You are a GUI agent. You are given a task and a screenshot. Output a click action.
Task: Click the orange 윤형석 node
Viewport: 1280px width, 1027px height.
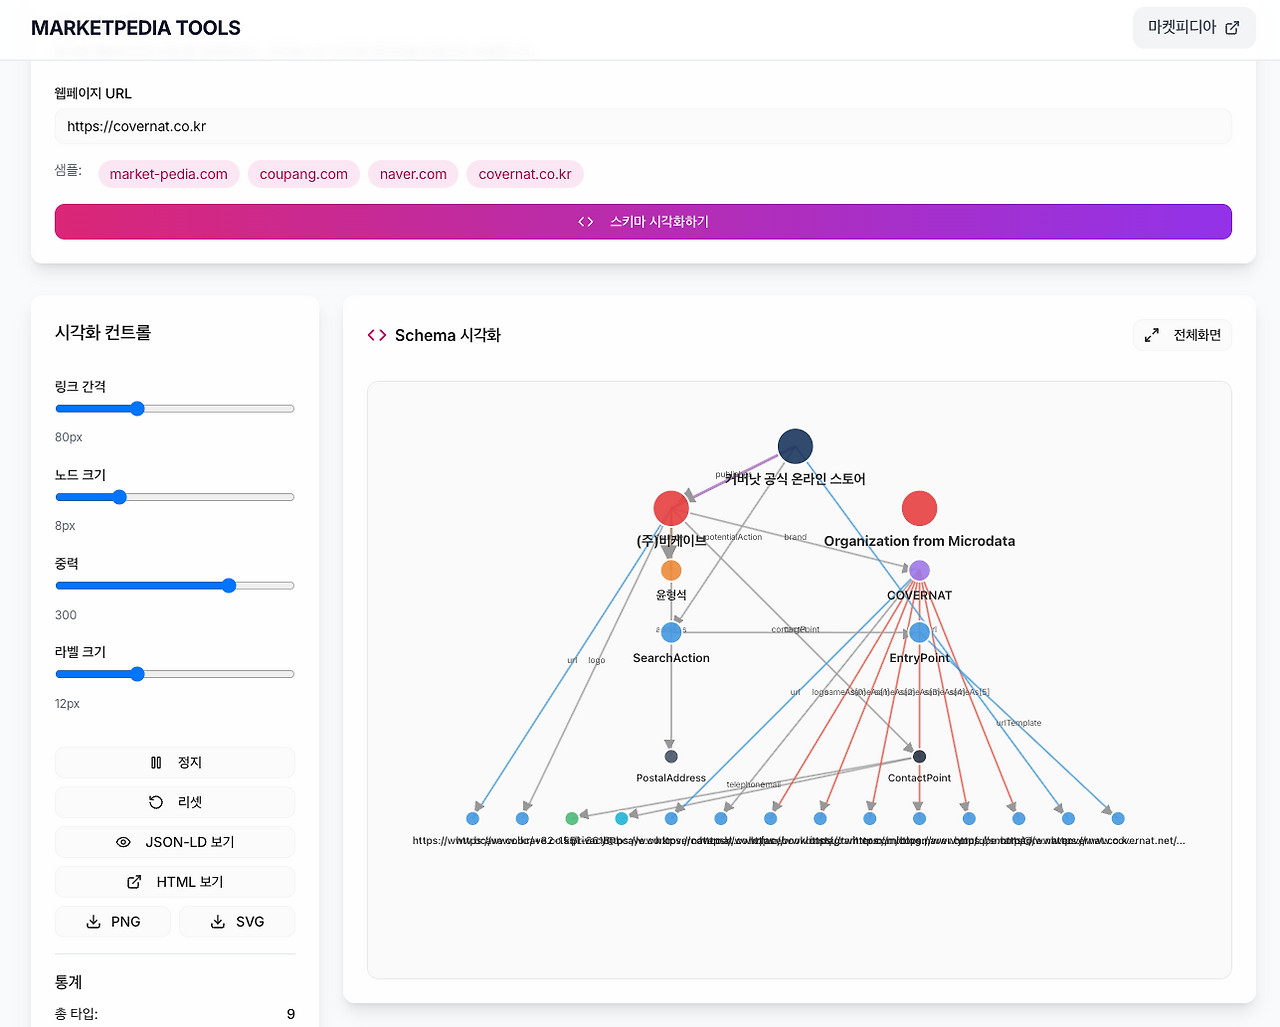click(671, 570)
